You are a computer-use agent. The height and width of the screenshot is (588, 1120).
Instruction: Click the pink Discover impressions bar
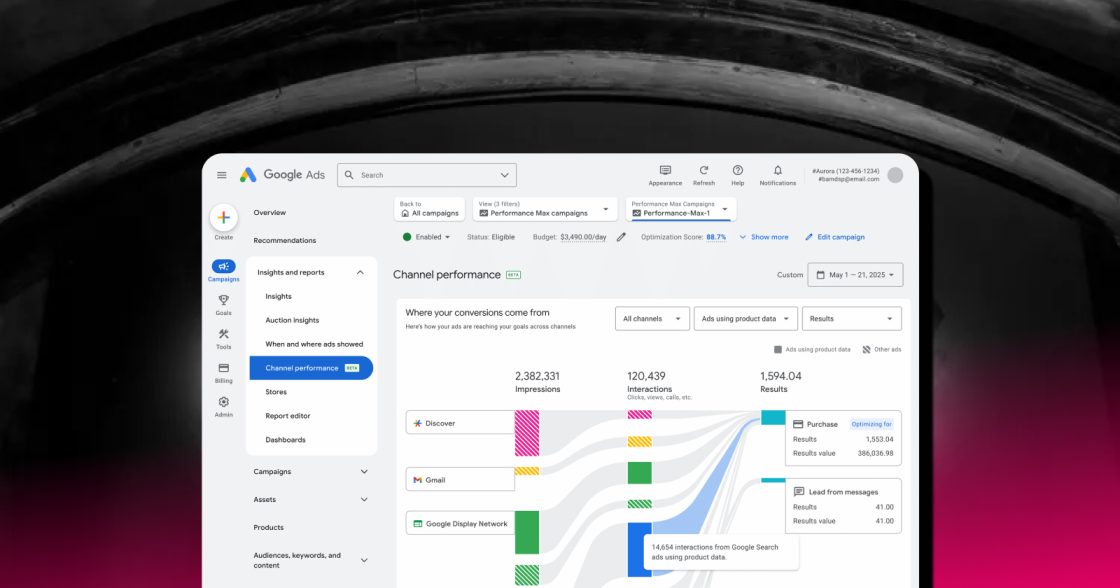pyautogui.click(x=527, y=433)
